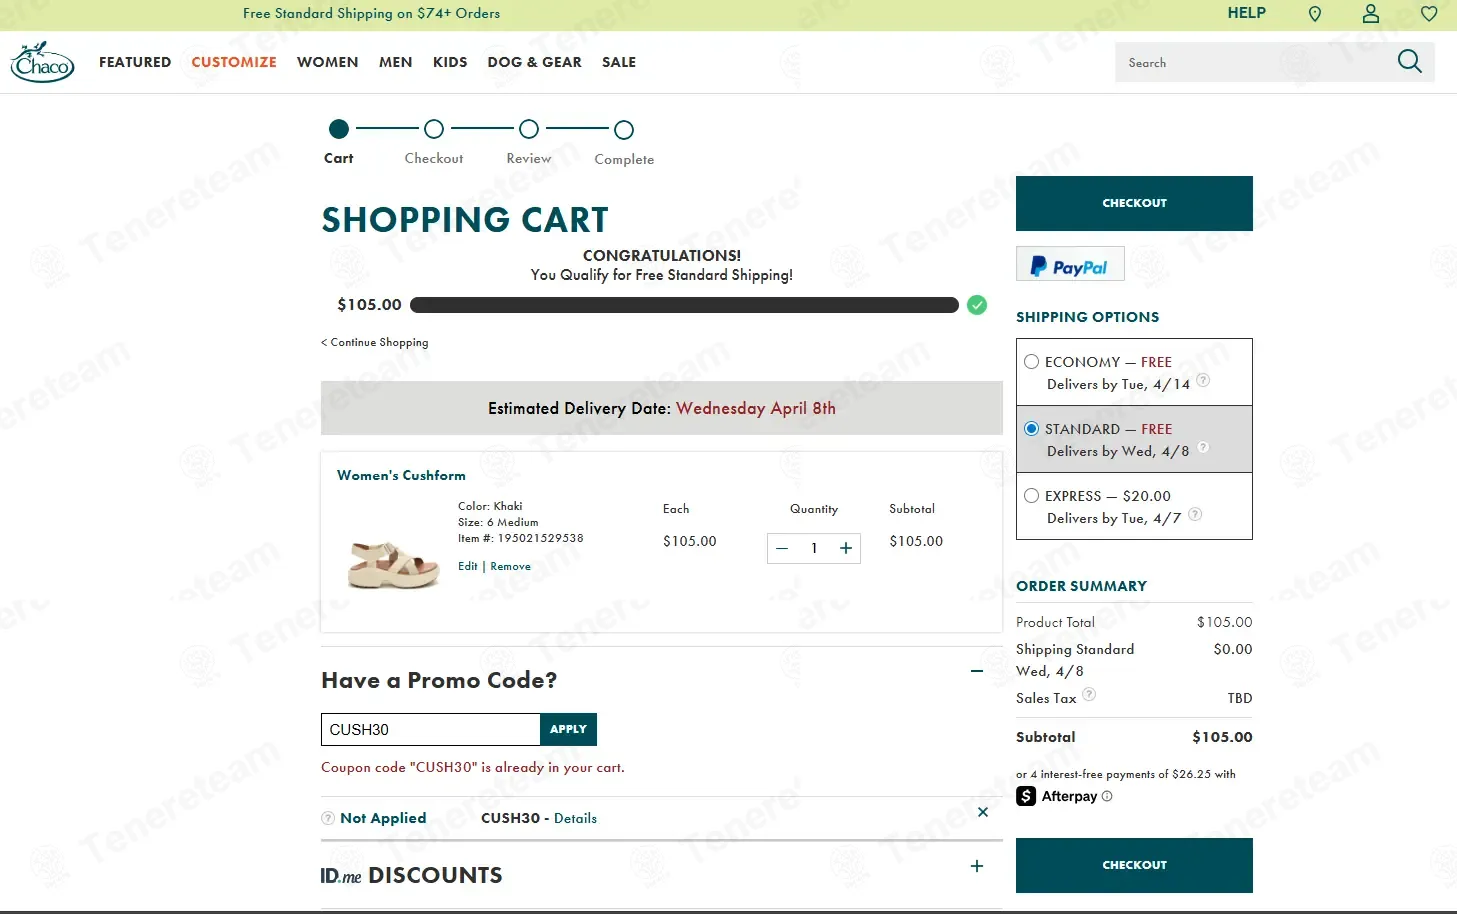Image resolution: width=1457 pixels, height=914 pixels.
Task: Click the Standard shipping help icon
Action: pos(1203,447)
